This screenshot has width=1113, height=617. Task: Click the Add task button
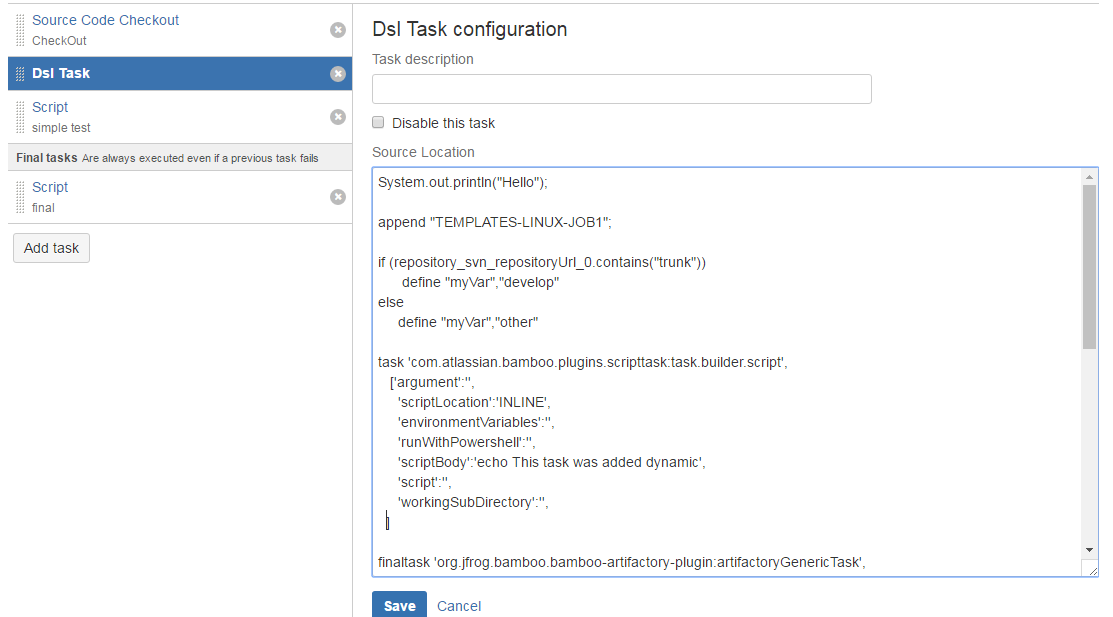coord(51,247)
